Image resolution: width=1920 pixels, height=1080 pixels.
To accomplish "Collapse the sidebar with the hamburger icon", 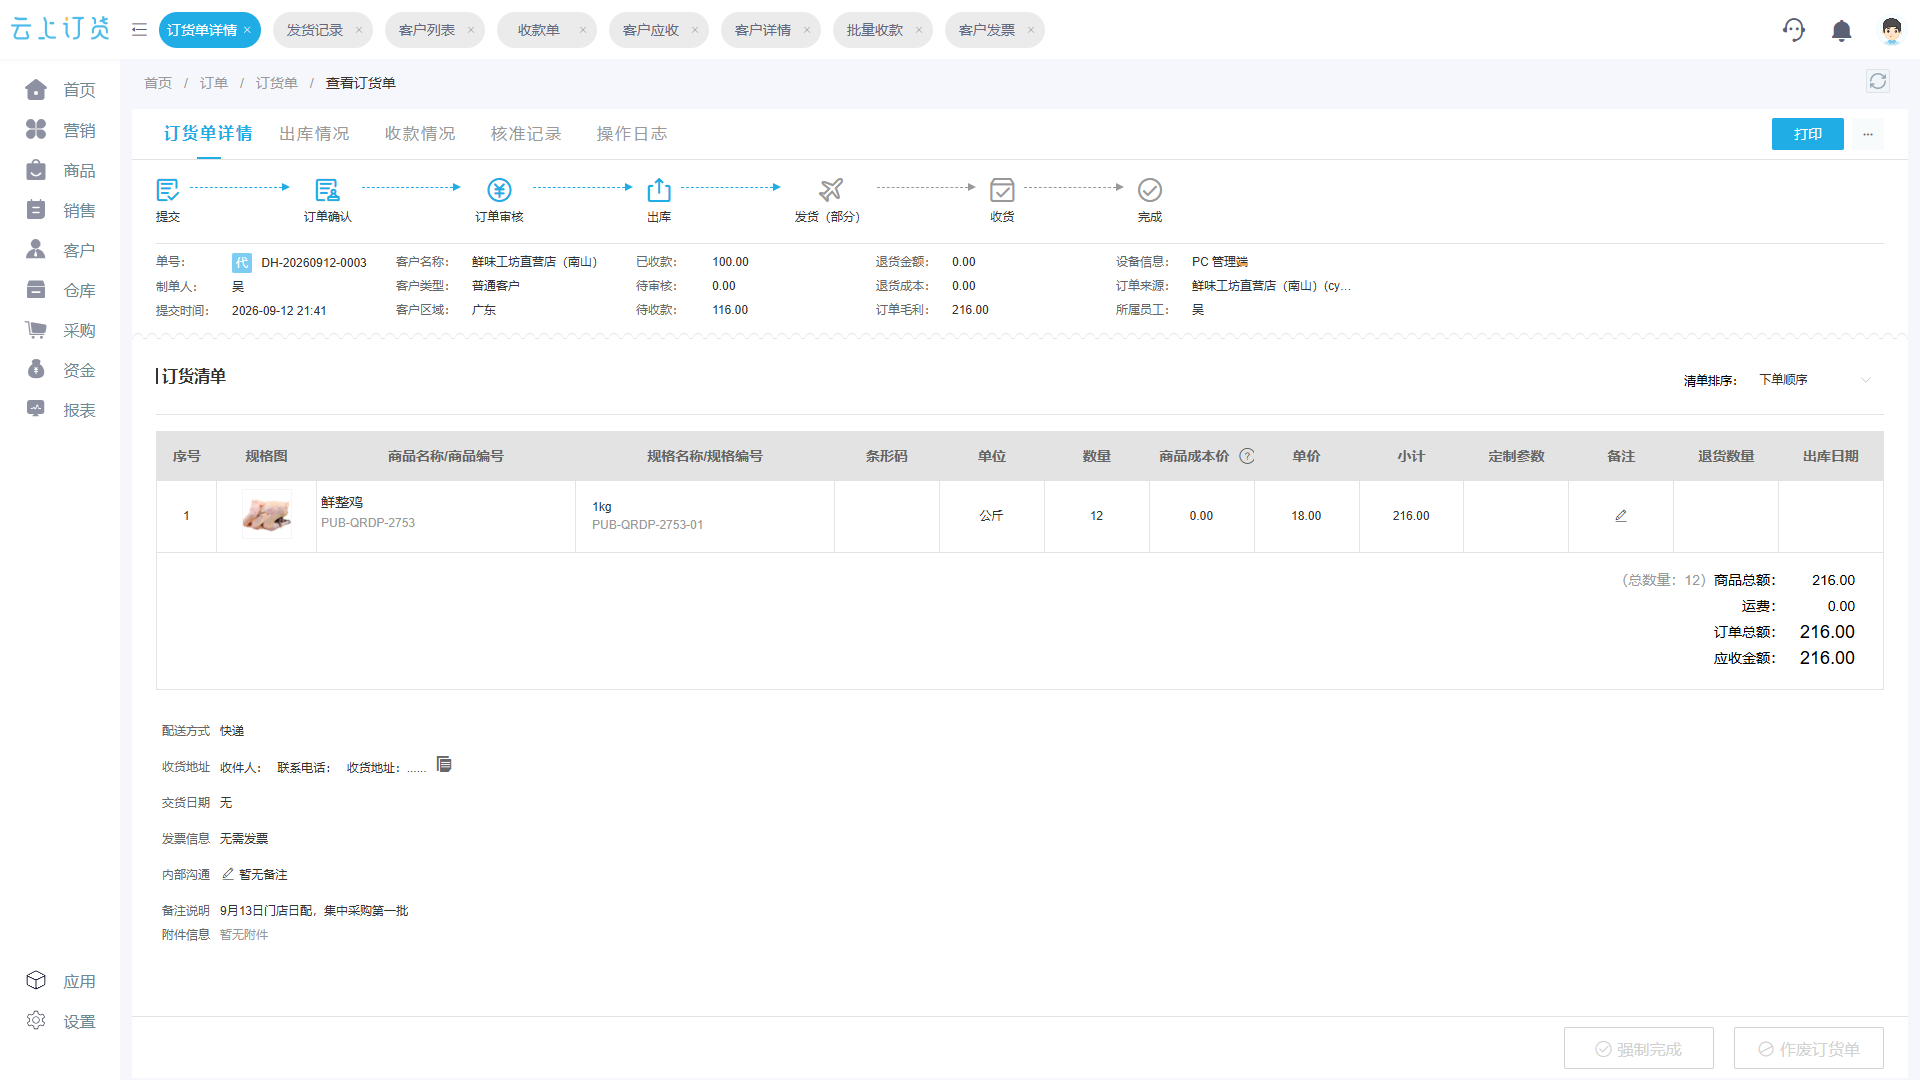I will tap(139, 30).
